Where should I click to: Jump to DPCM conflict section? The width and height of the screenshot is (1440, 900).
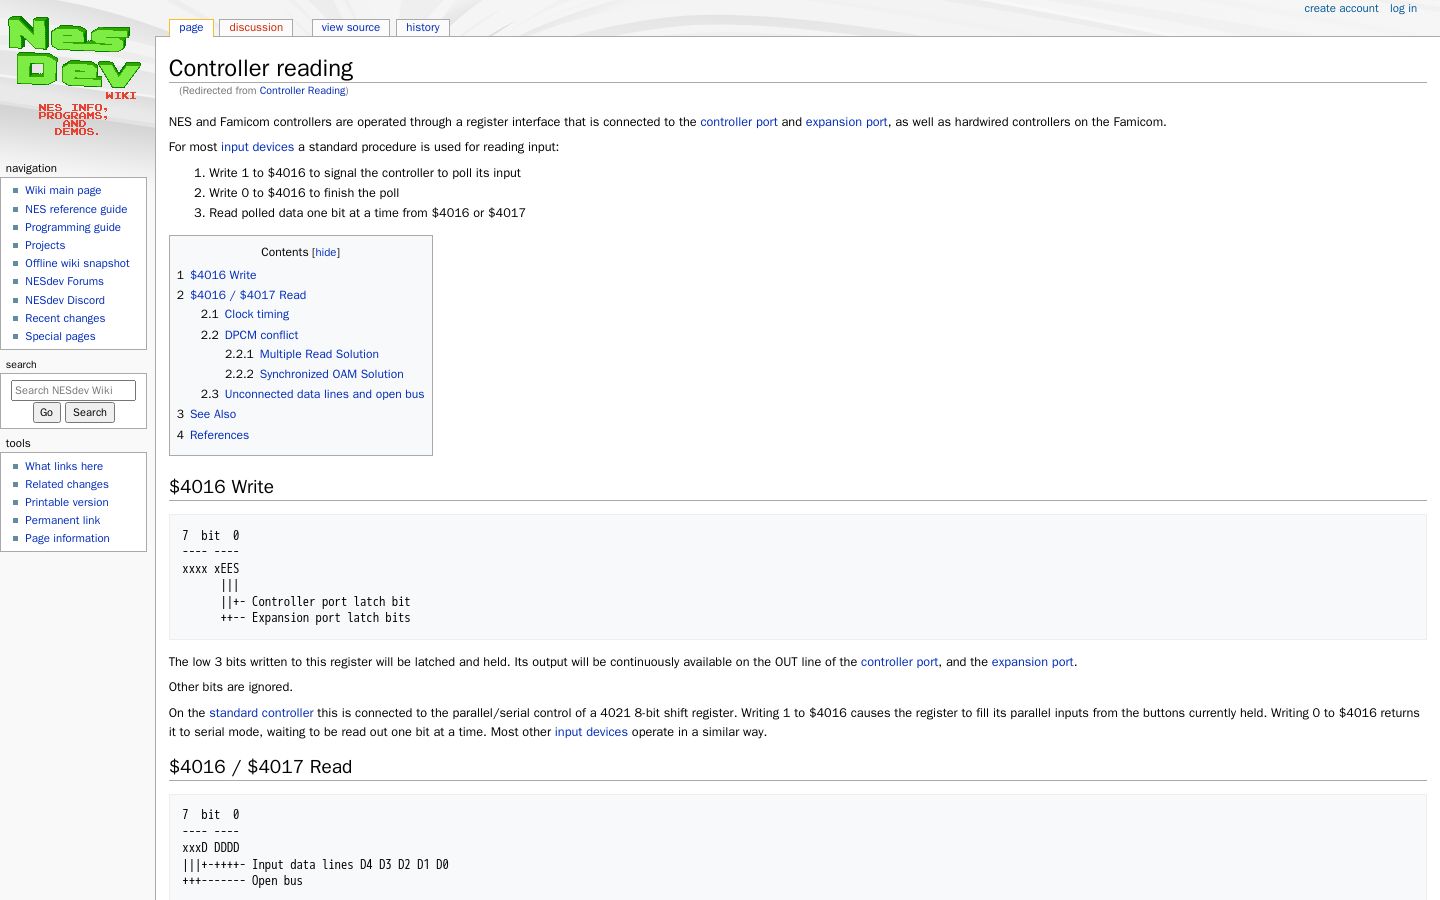pyautogui.click(x=261, y=335)
